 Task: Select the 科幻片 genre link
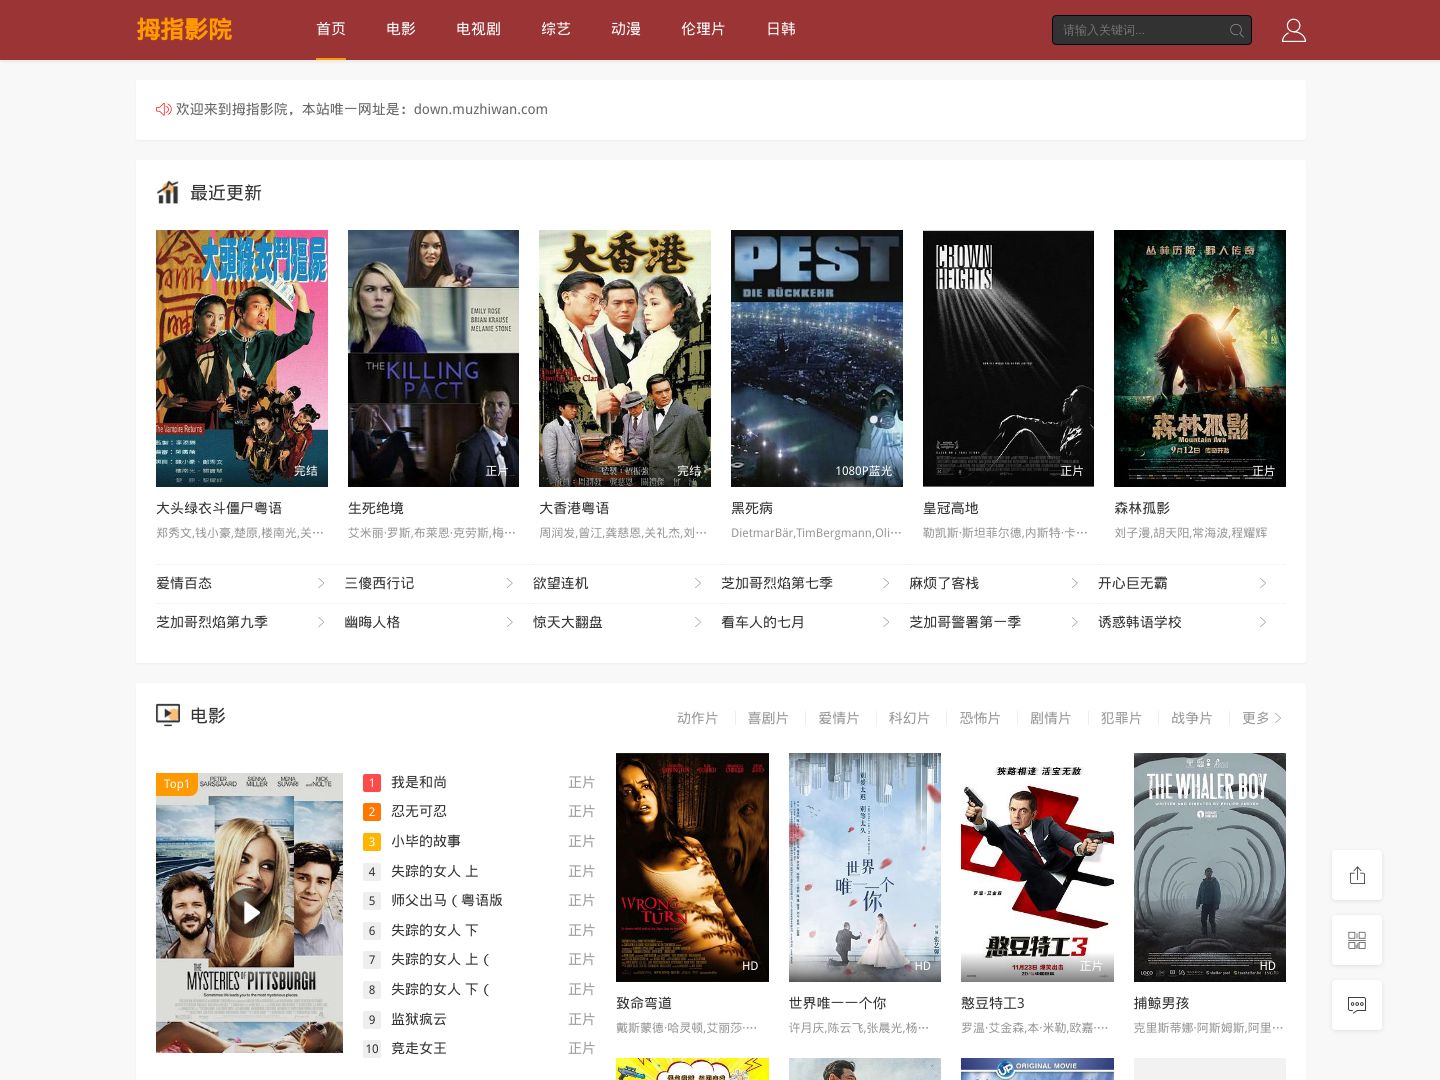tap(909, 718)
